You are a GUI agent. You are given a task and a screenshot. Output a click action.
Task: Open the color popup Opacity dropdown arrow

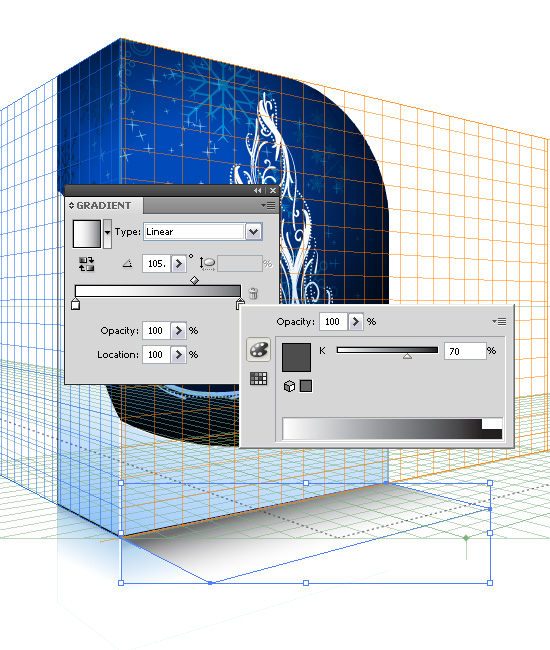pos(356,322)
